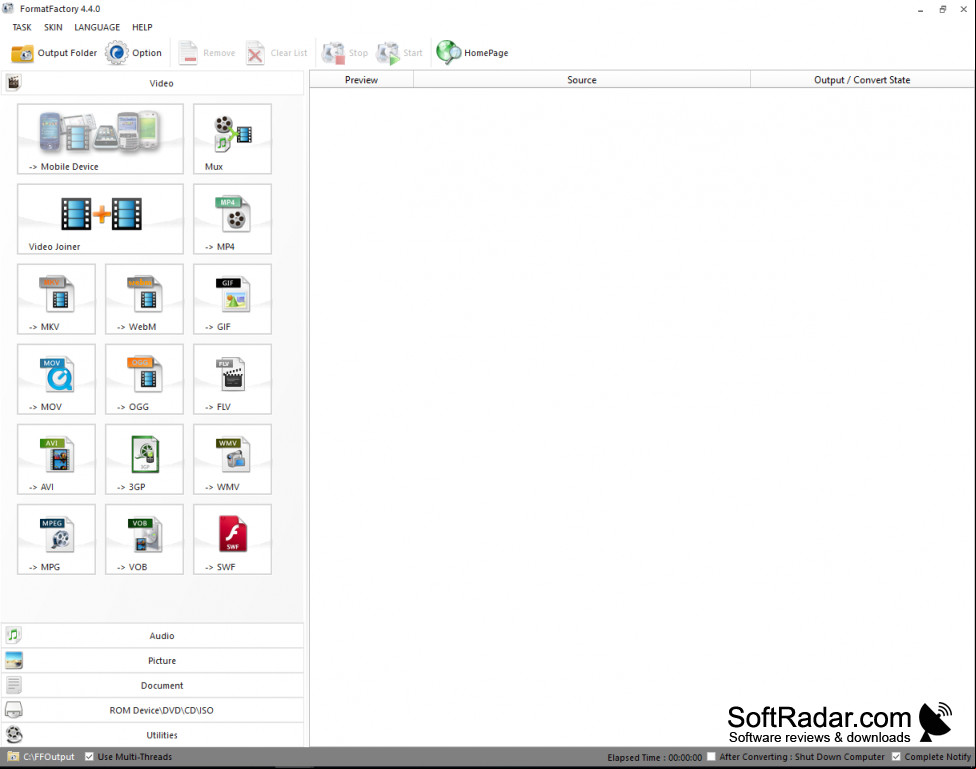
Task: Click the Stop conversion button
Action: pos(345,53)
